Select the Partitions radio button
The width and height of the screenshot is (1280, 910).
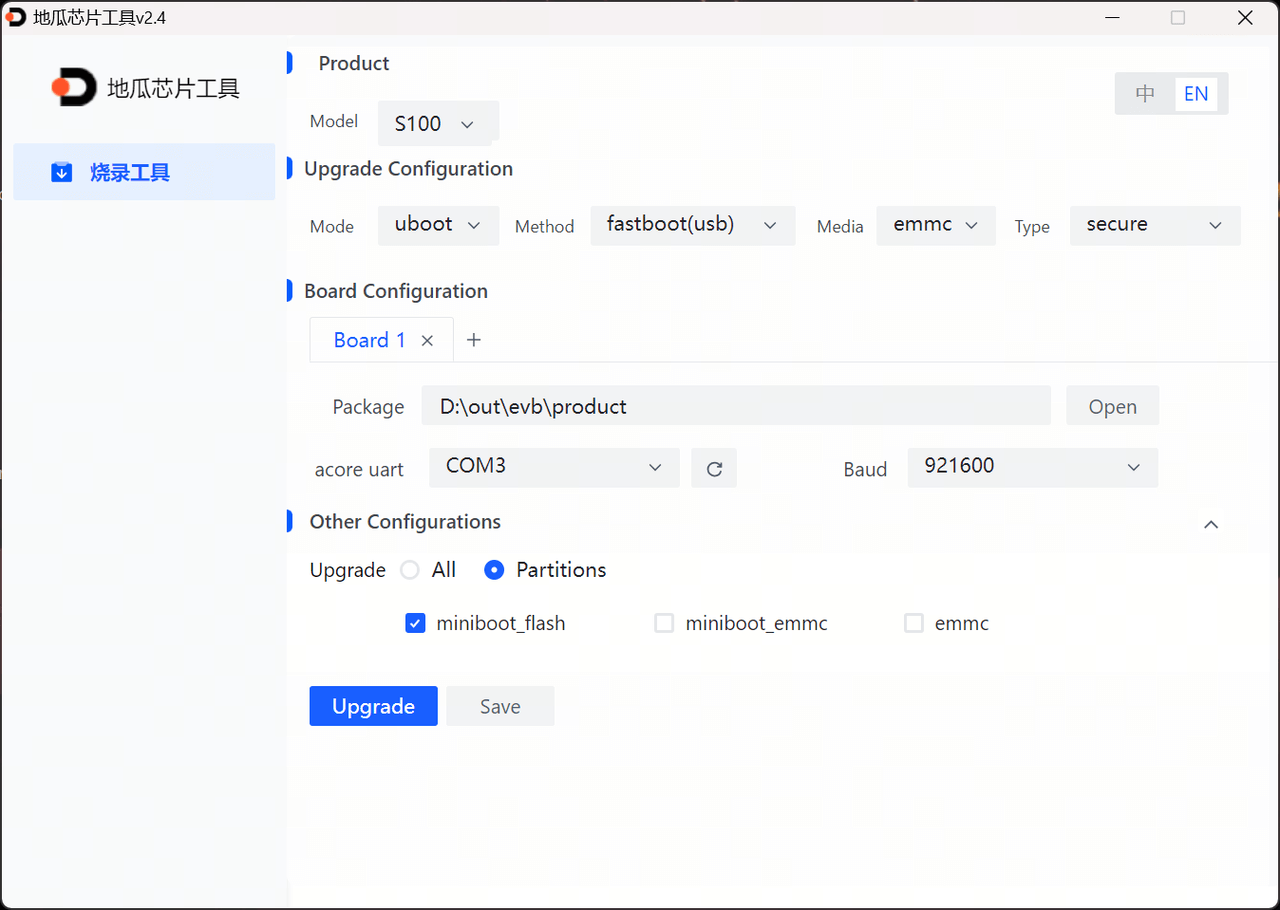[494, 570]
